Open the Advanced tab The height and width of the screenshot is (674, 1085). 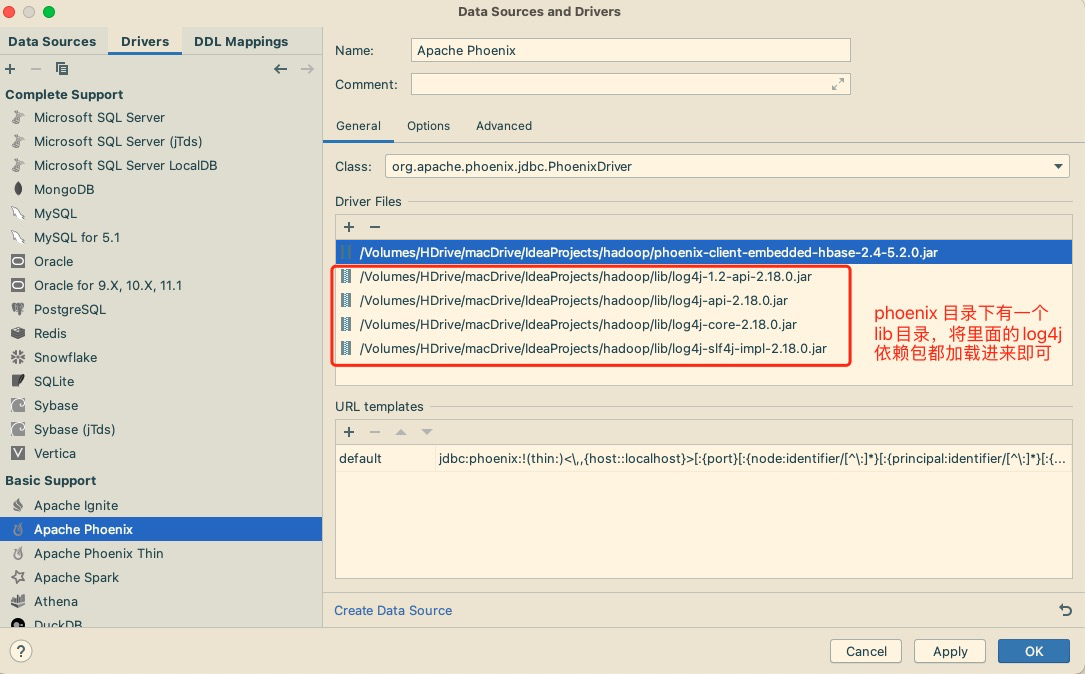coord(504,126)
